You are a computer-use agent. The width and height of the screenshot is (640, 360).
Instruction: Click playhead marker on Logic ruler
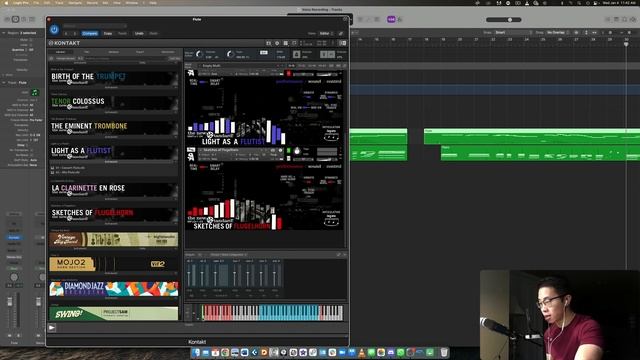626,44
